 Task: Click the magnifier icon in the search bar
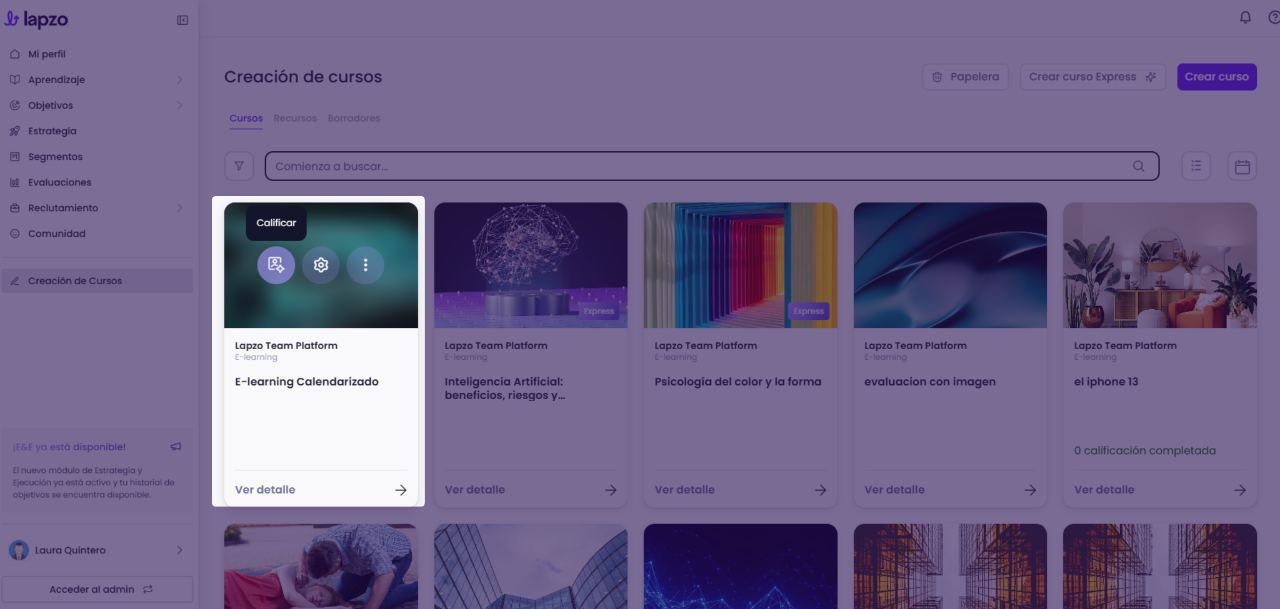tap(1138, 166)
